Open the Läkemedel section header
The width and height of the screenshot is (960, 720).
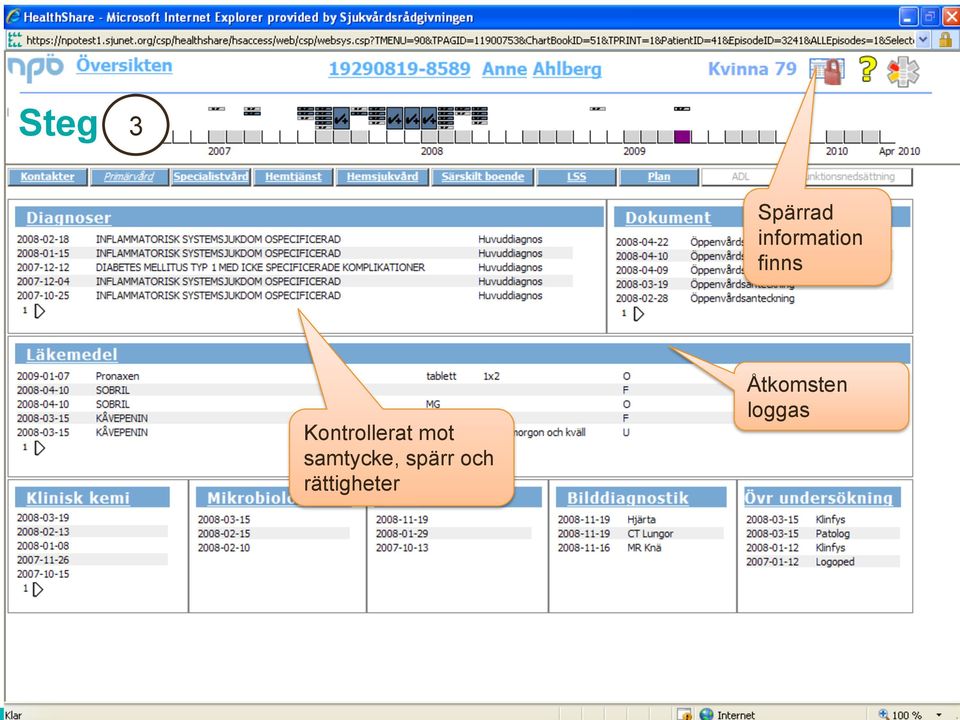point(72,354)
